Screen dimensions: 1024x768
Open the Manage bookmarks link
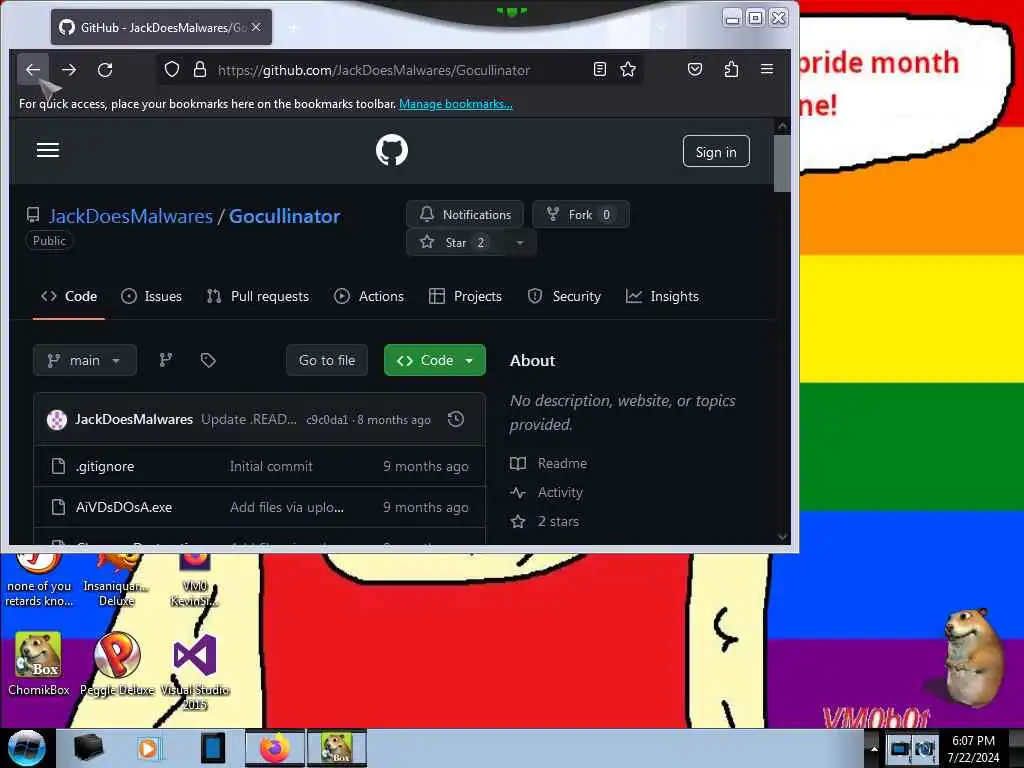[456, 104]
